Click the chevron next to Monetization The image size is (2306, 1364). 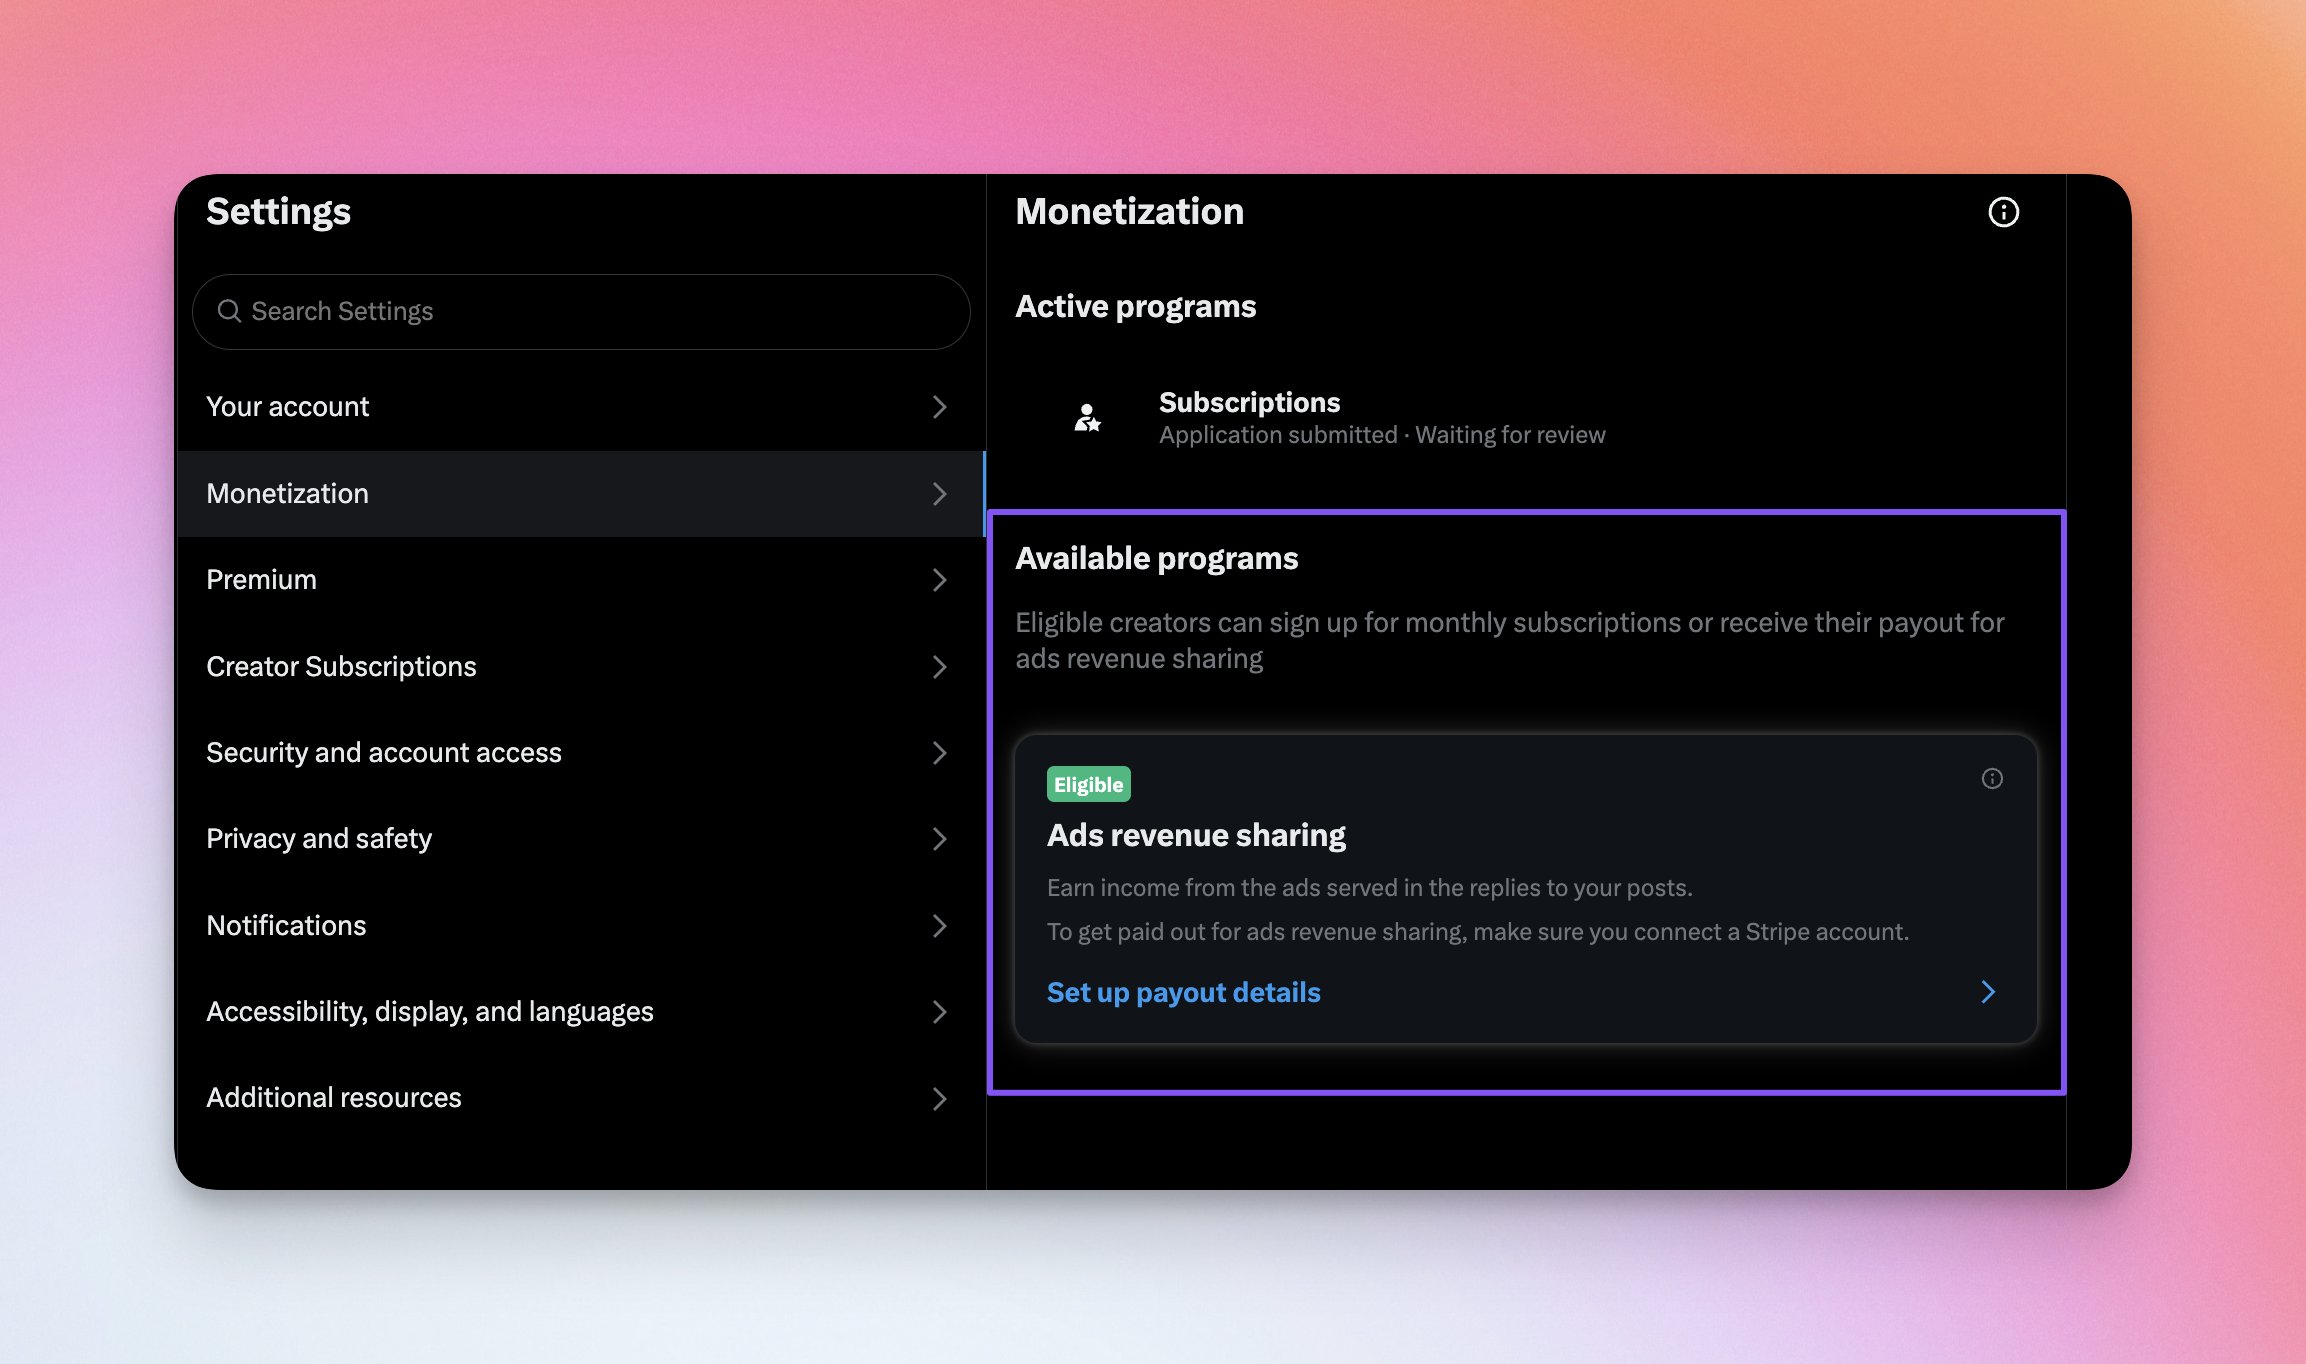pos(939,494)
